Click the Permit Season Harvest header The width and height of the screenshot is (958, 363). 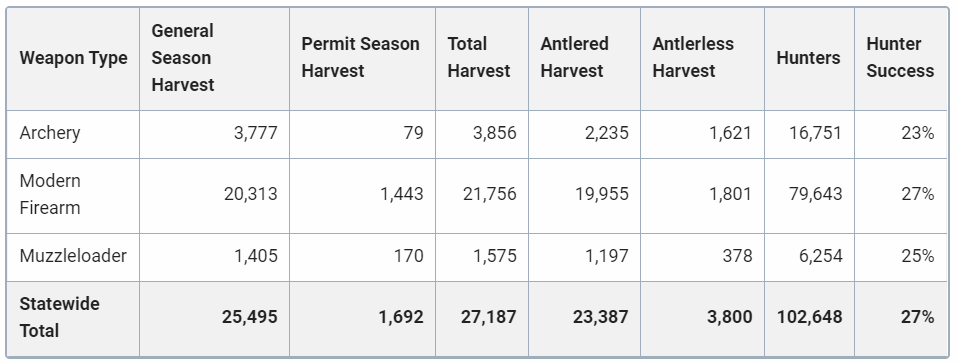pyautogui.click(x=360, y=57)
